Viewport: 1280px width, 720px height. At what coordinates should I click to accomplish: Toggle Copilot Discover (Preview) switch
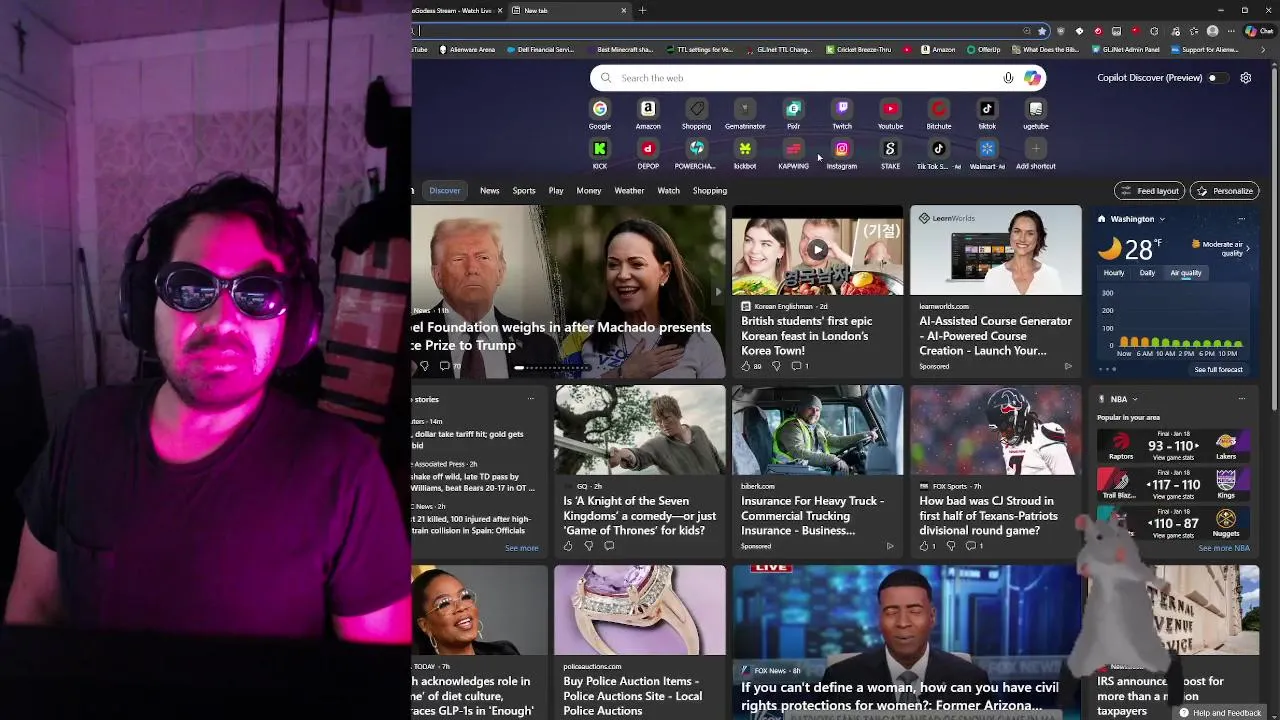pos(1217,78)
